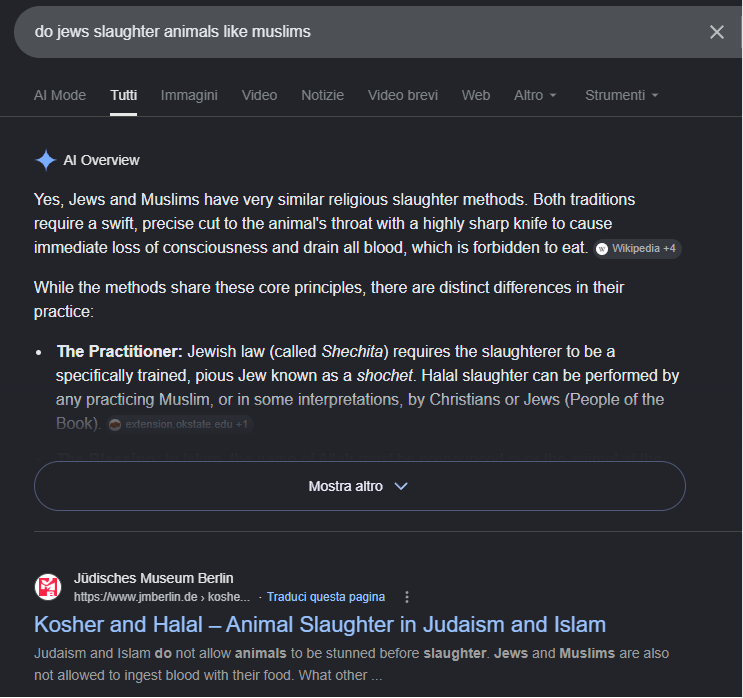The width and height of the screenshot is (743, 698).
Task: Click chevron icon in Mostra altro button
Action: [x=401, y=486]
